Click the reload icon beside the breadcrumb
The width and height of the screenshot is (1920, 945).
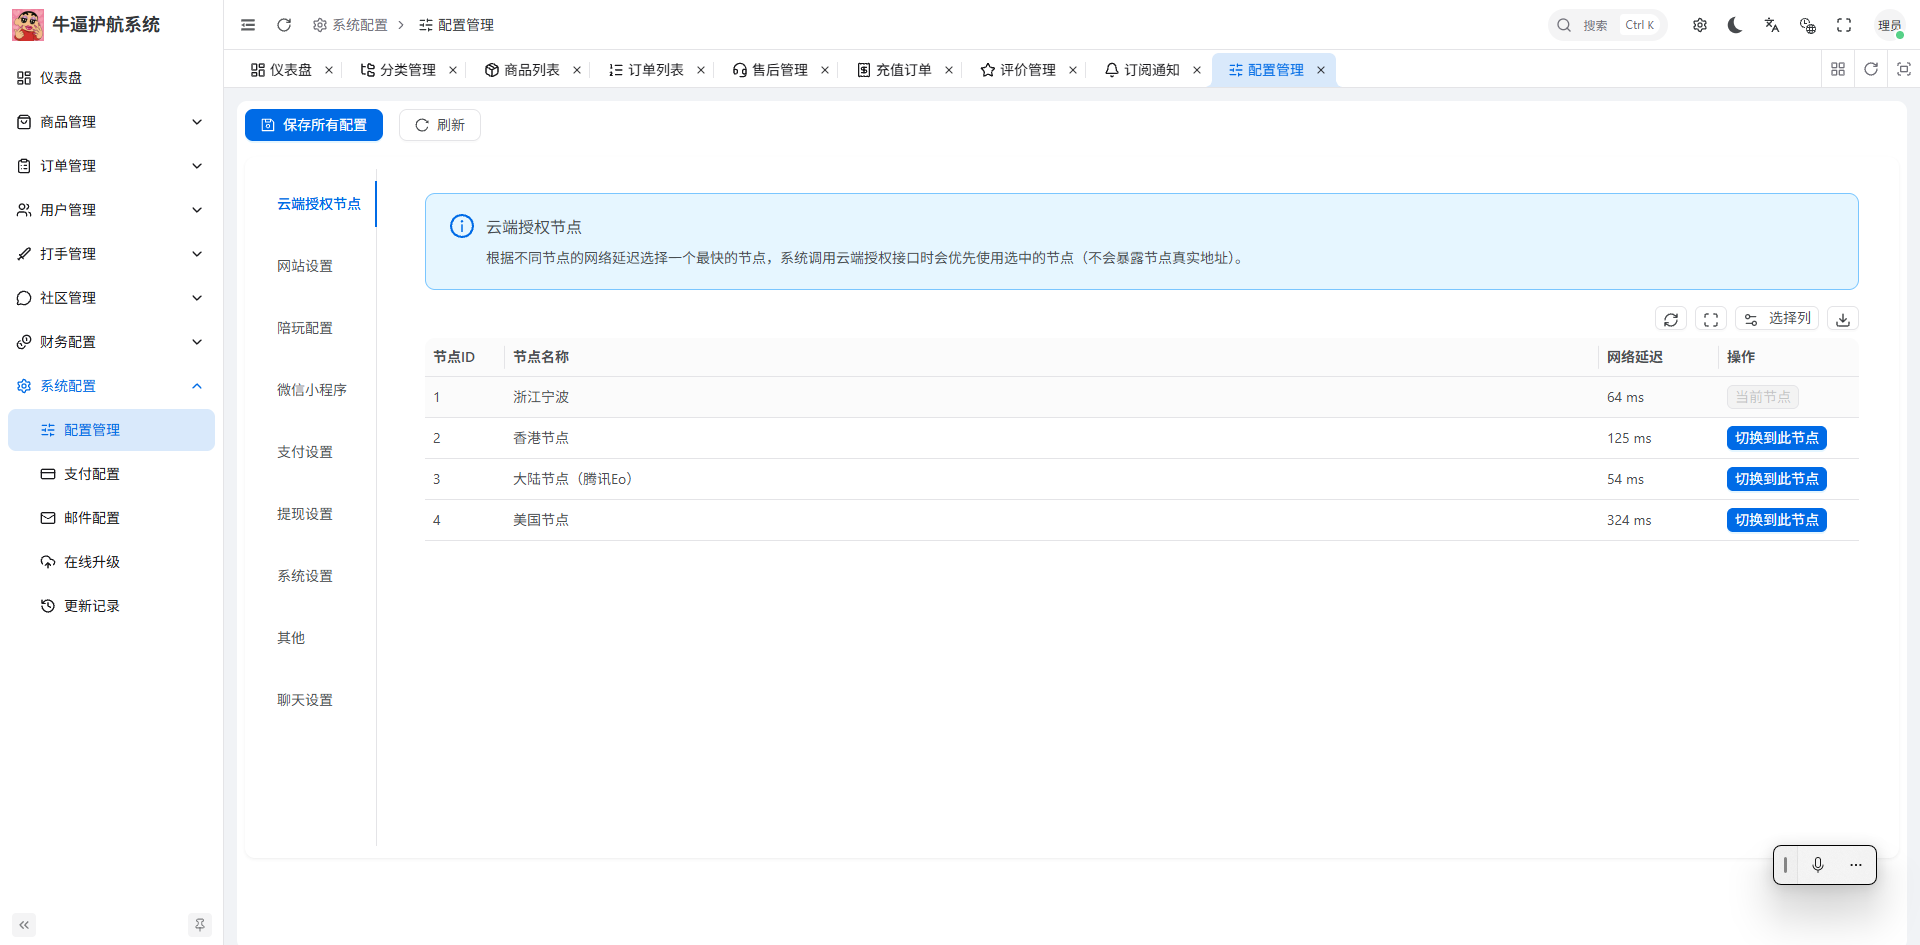[x=284, y=25]
